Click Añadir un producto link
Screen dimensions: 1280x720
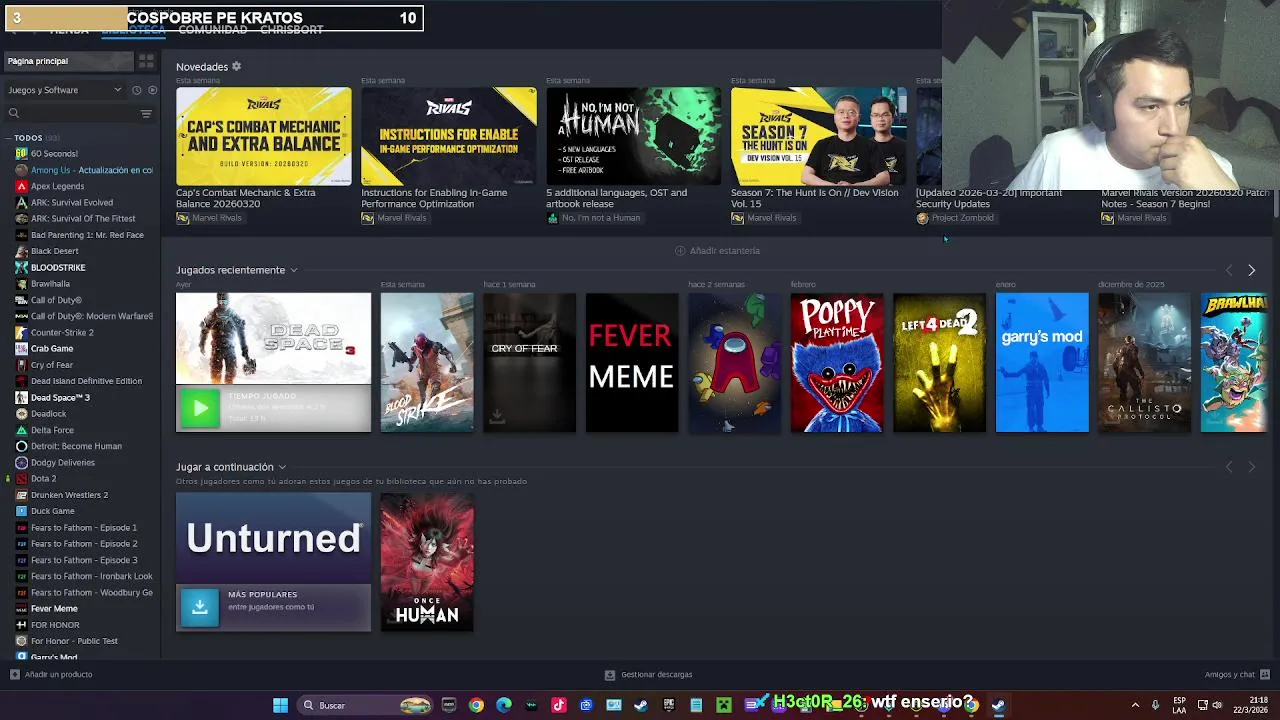point(58,675)
